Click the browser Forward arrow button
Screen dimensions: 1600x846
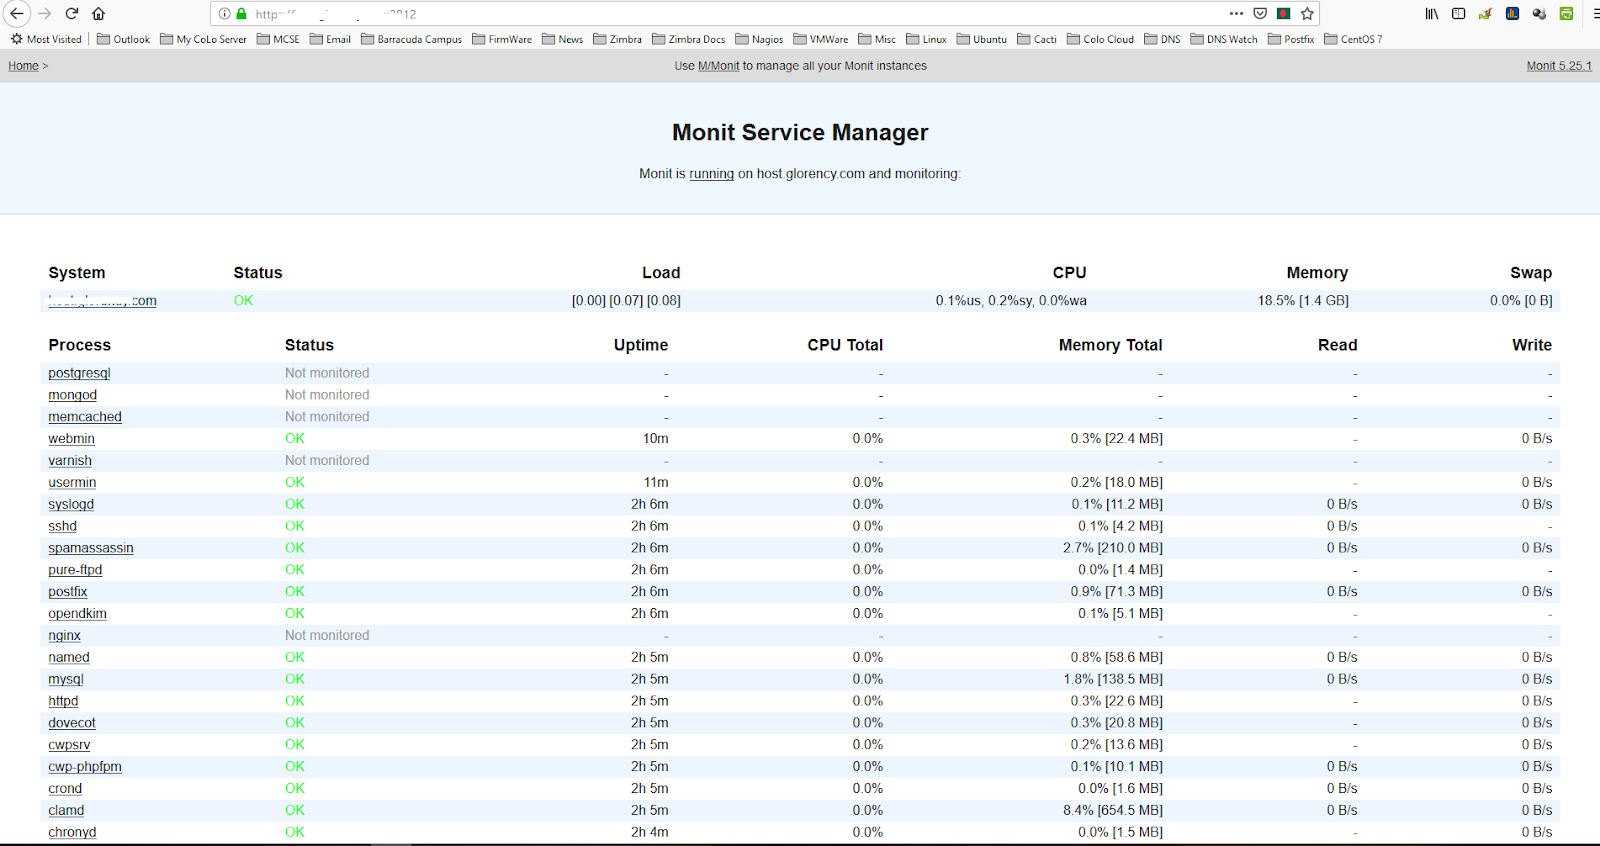(44, 13)
